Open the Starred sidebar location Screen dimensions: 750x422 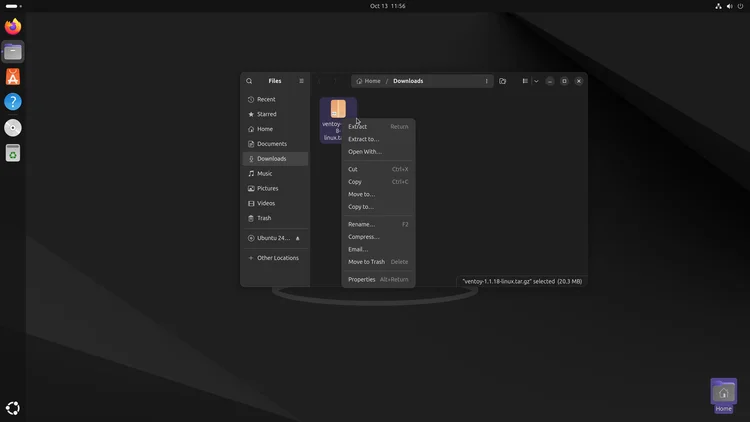click(275, 114)
